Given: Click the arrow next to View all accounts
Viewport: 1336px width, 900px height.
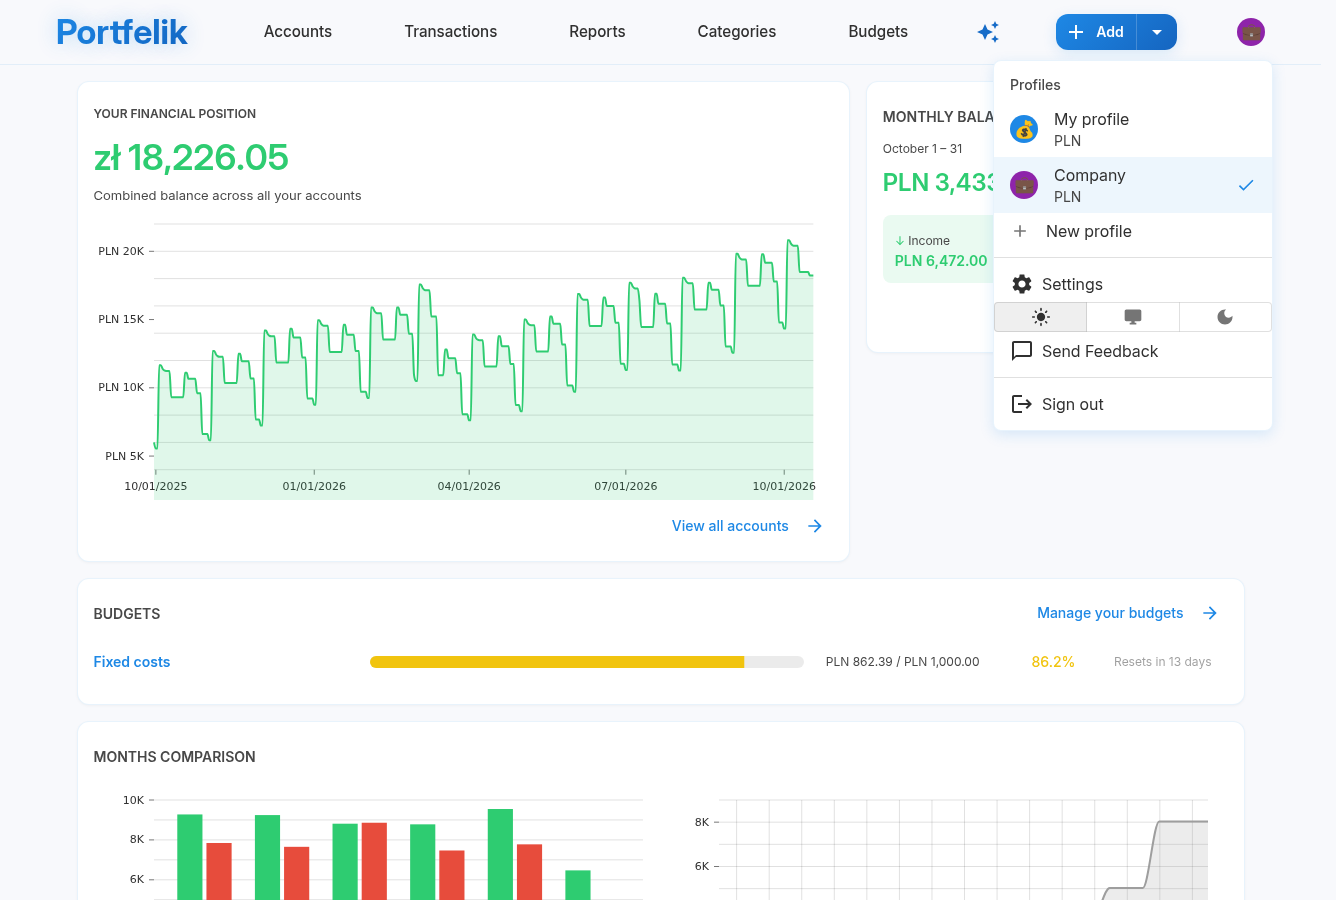Looking at the screenshot, I should coord(815,526).
